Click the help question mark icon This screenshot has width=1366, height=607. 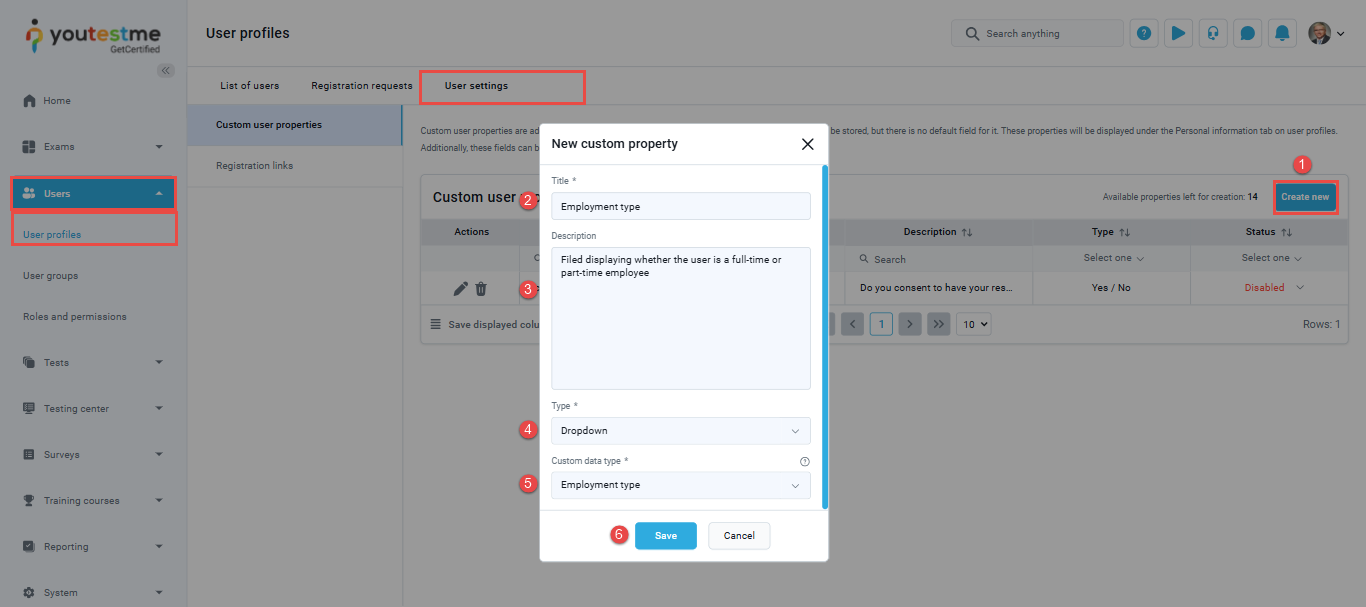point(1144,33)
